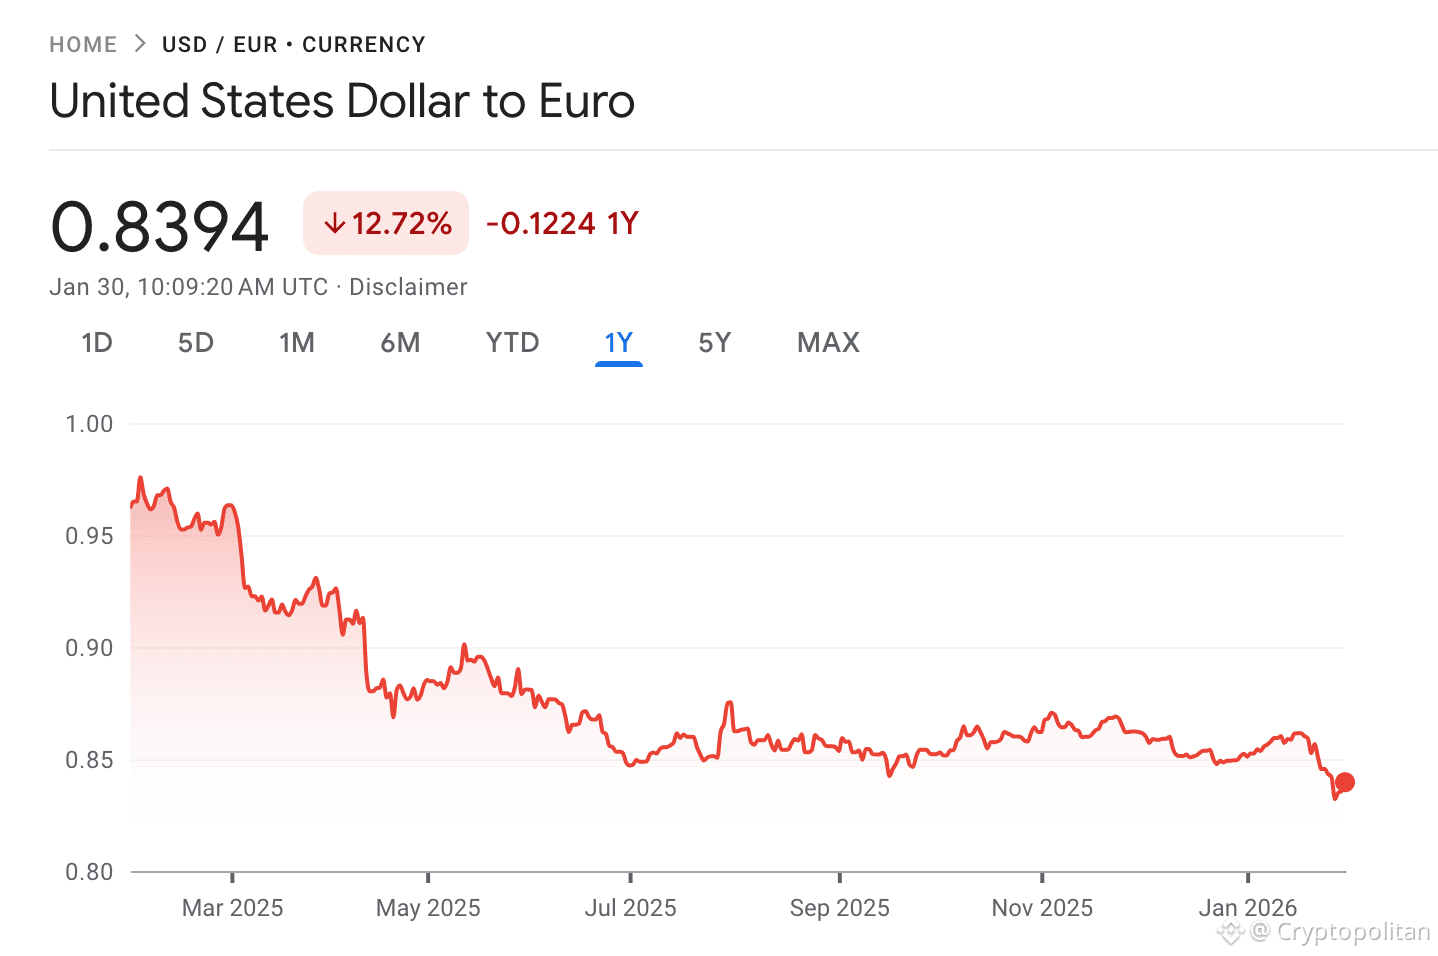
Task: Select the 5D time range
Action: pos(196,342)
